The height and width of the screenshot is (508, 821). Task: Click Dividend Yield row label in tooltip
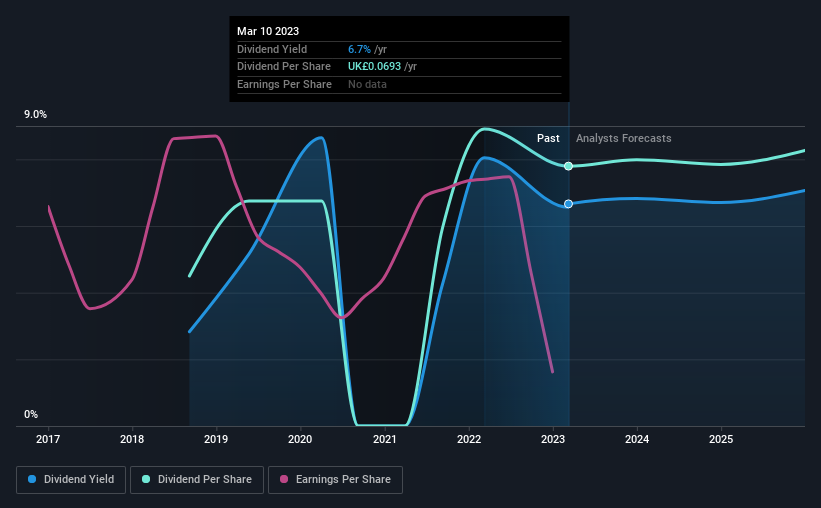(x=272, y=49)
